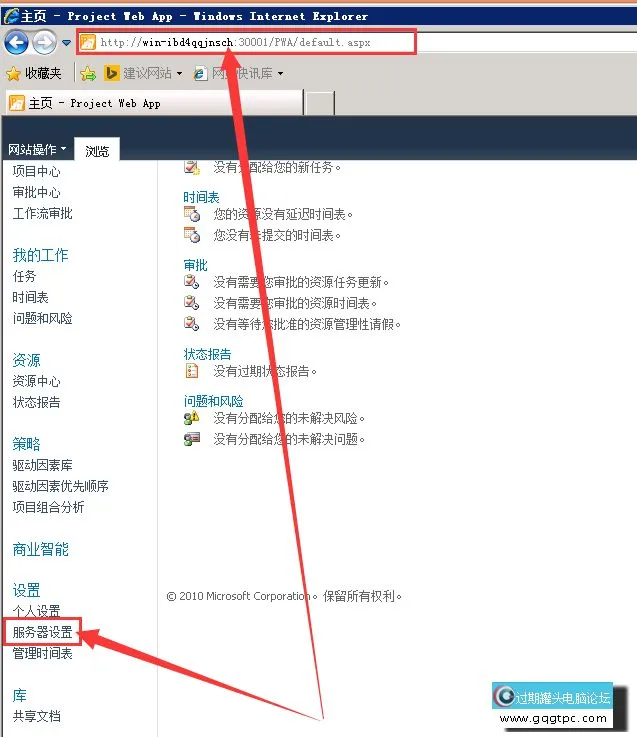Click the Internet Explorer title bar icon
The width and height of the screenshot is (637, 737).
tap(11, 16)
